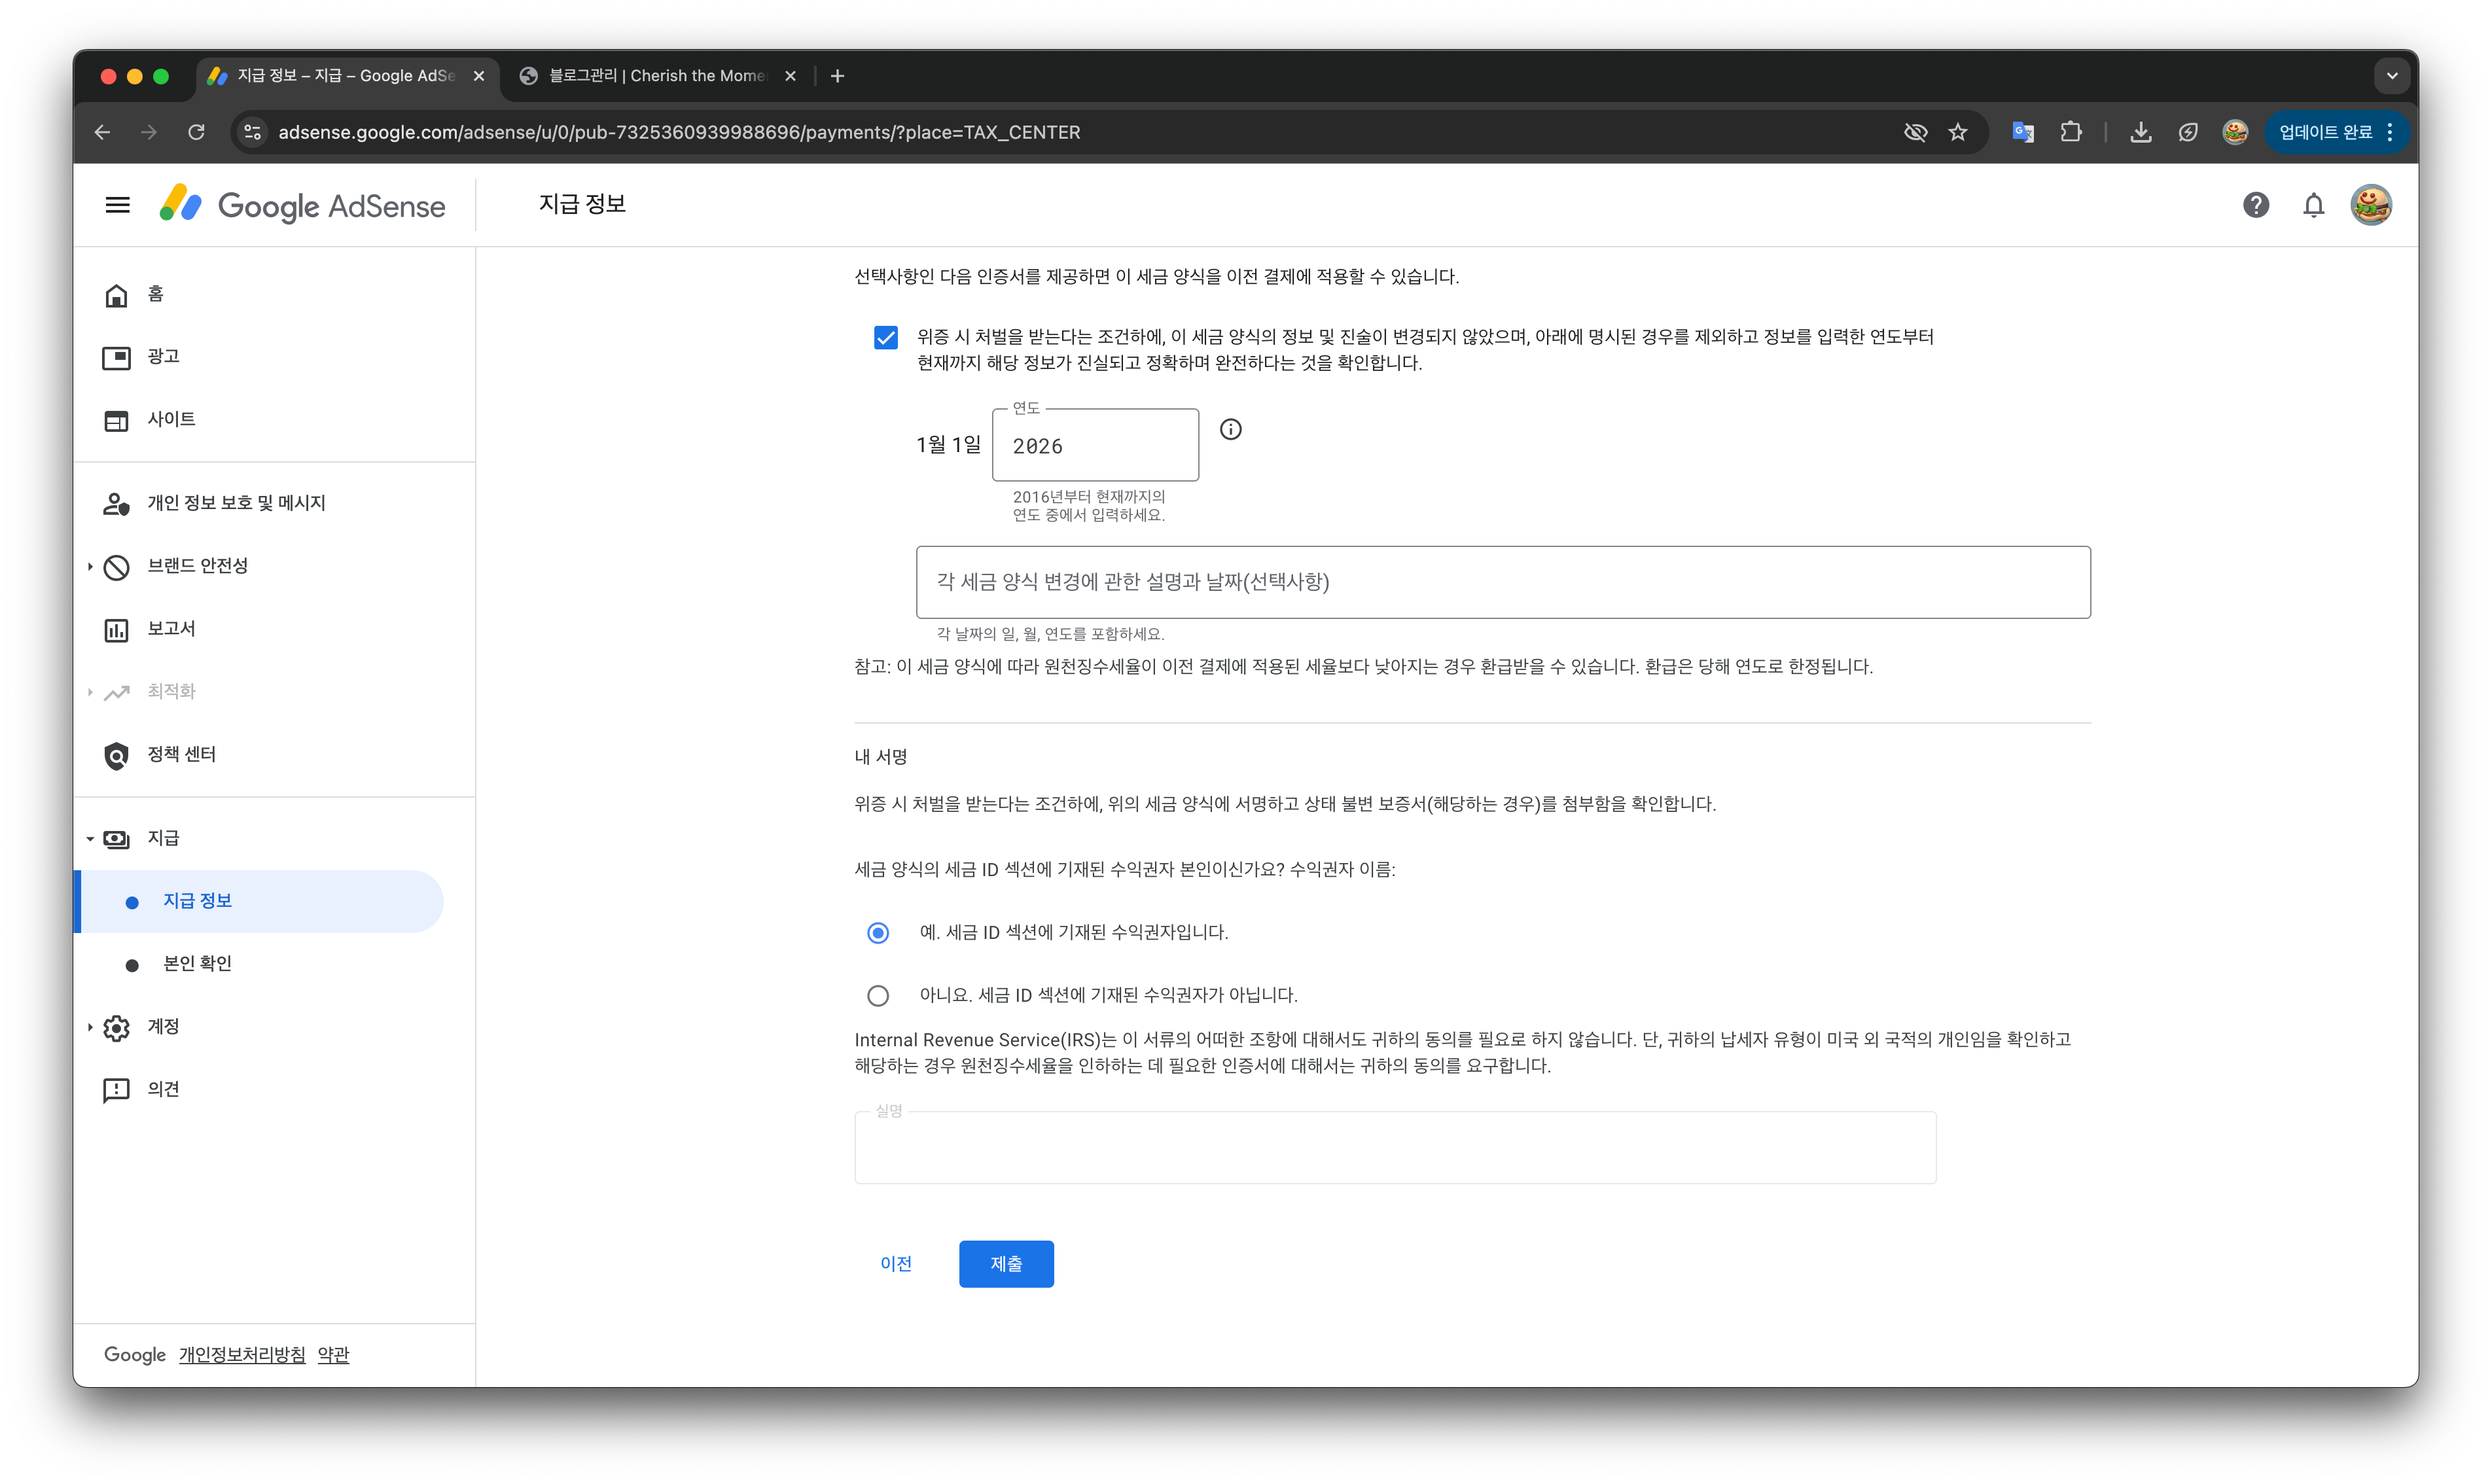Switch to the 블로그관리 Cherish the Moment tab
The image size is (2492, 1484).
point(657,76)
